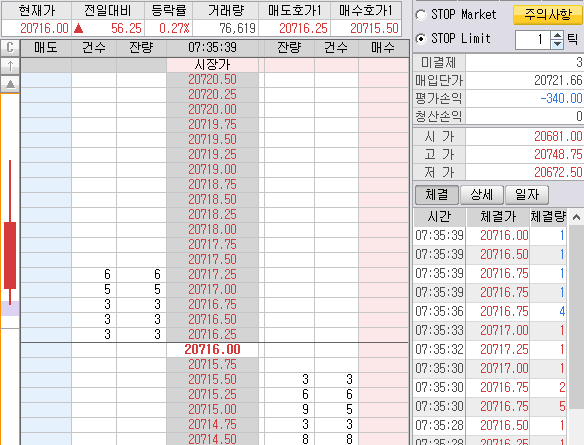Click the 거래량 value 76,619
The width and height of the screenshot is (584, 445).
pyautogui.click(x=237, y=28)
